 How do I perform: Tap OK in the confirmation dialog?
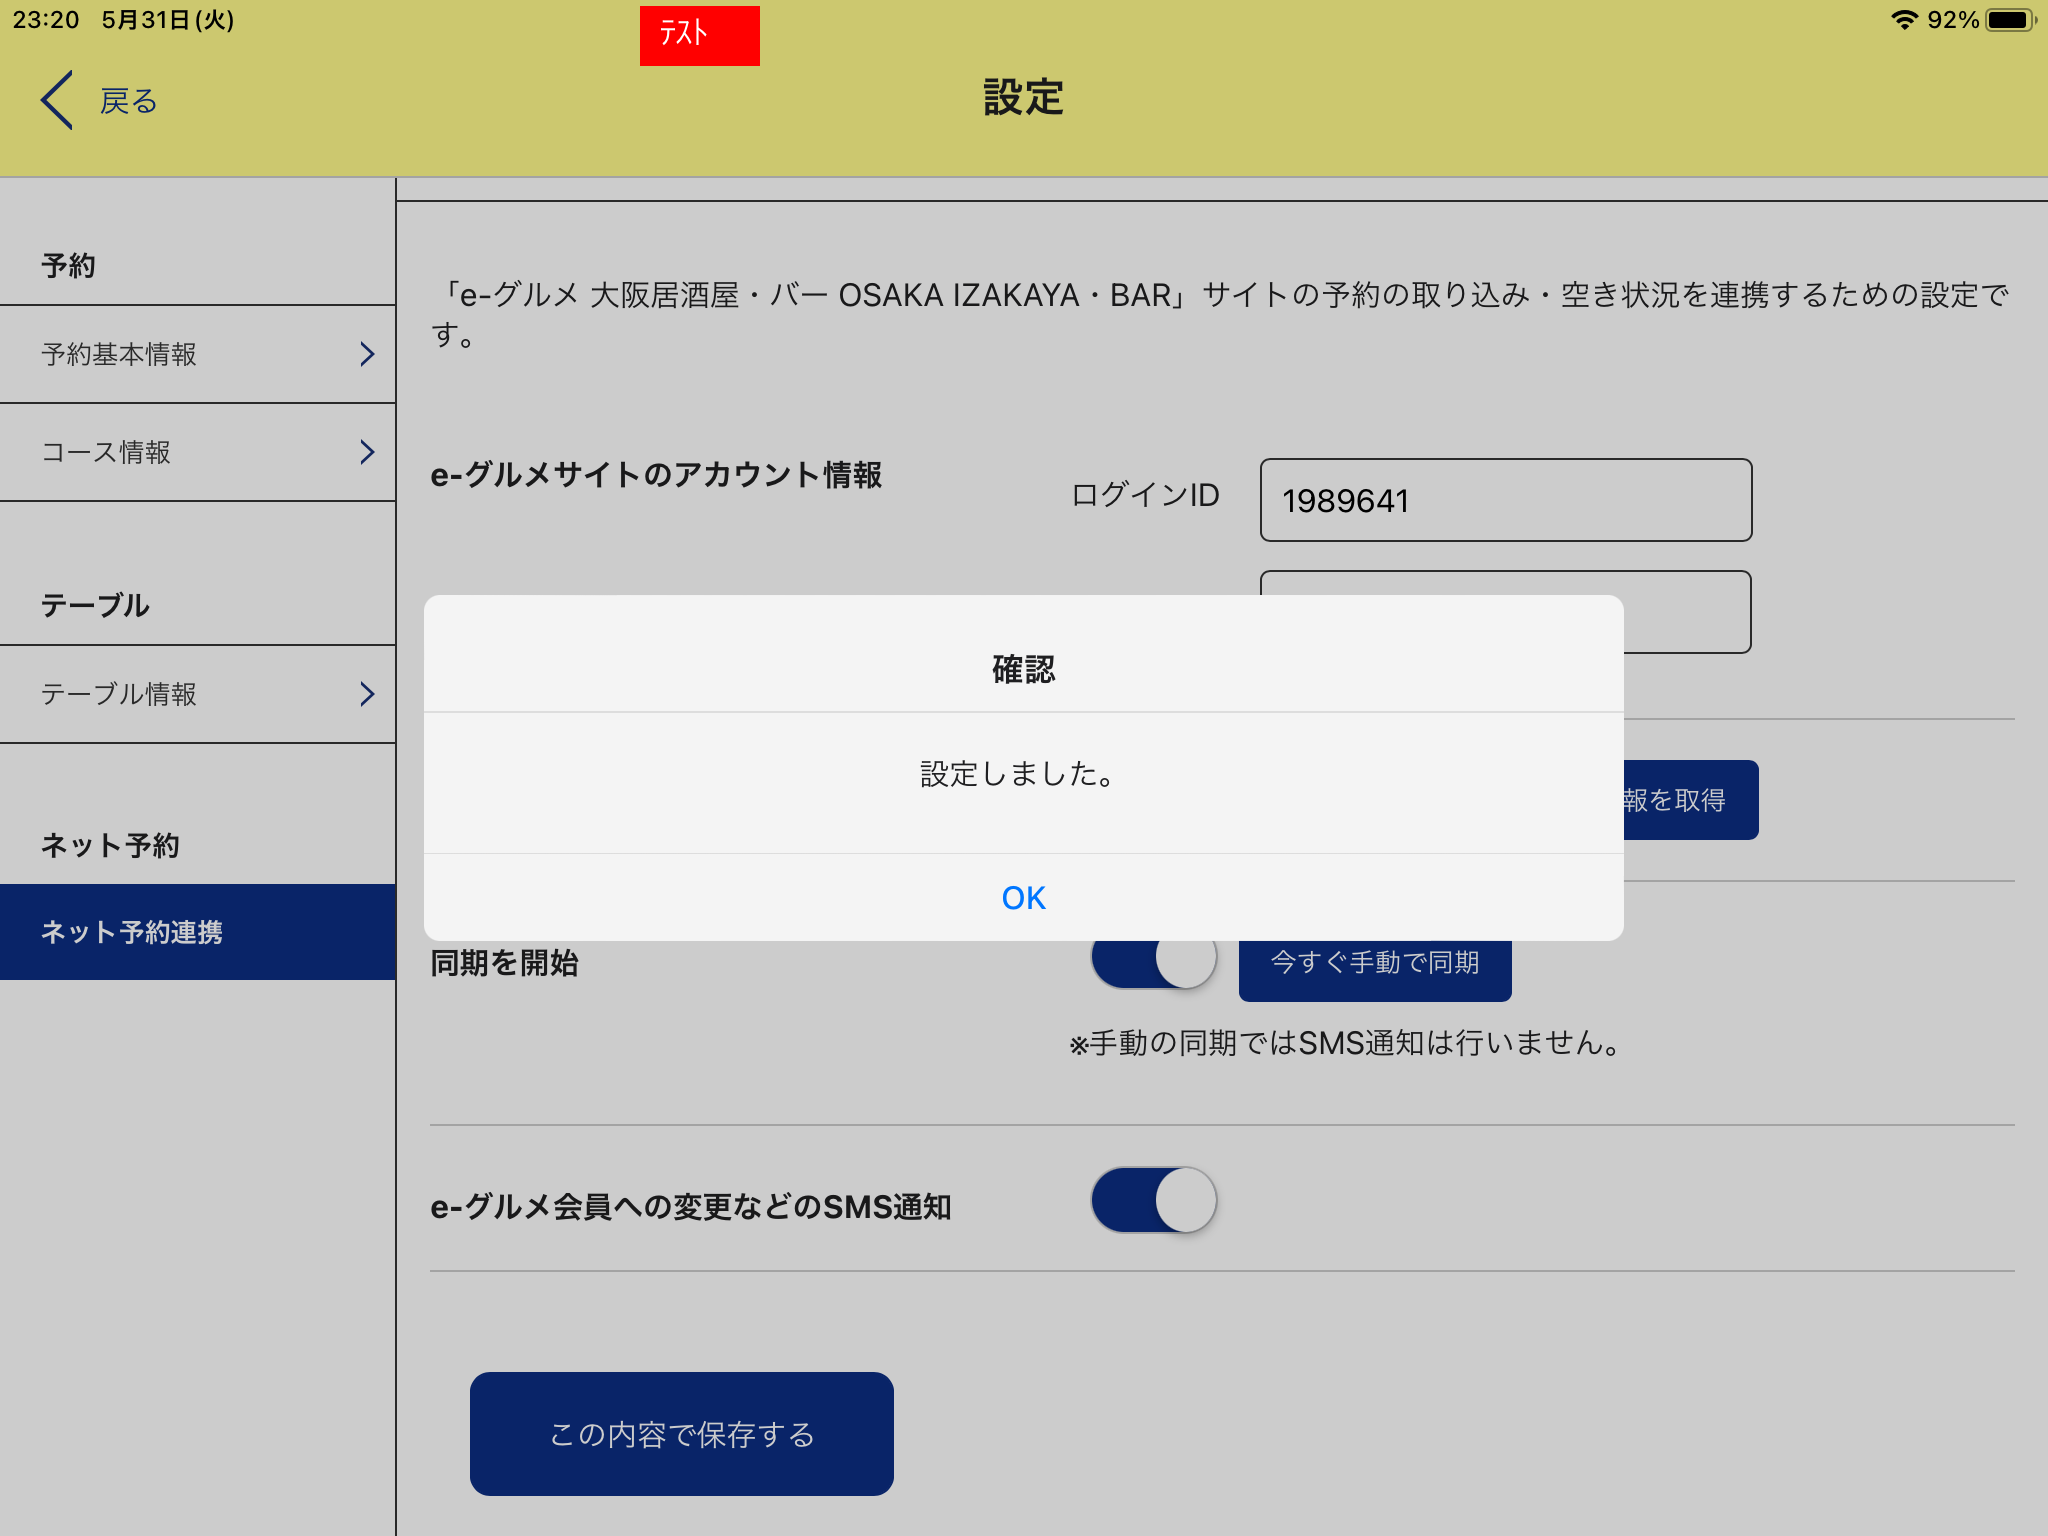tap(1023, 897)
